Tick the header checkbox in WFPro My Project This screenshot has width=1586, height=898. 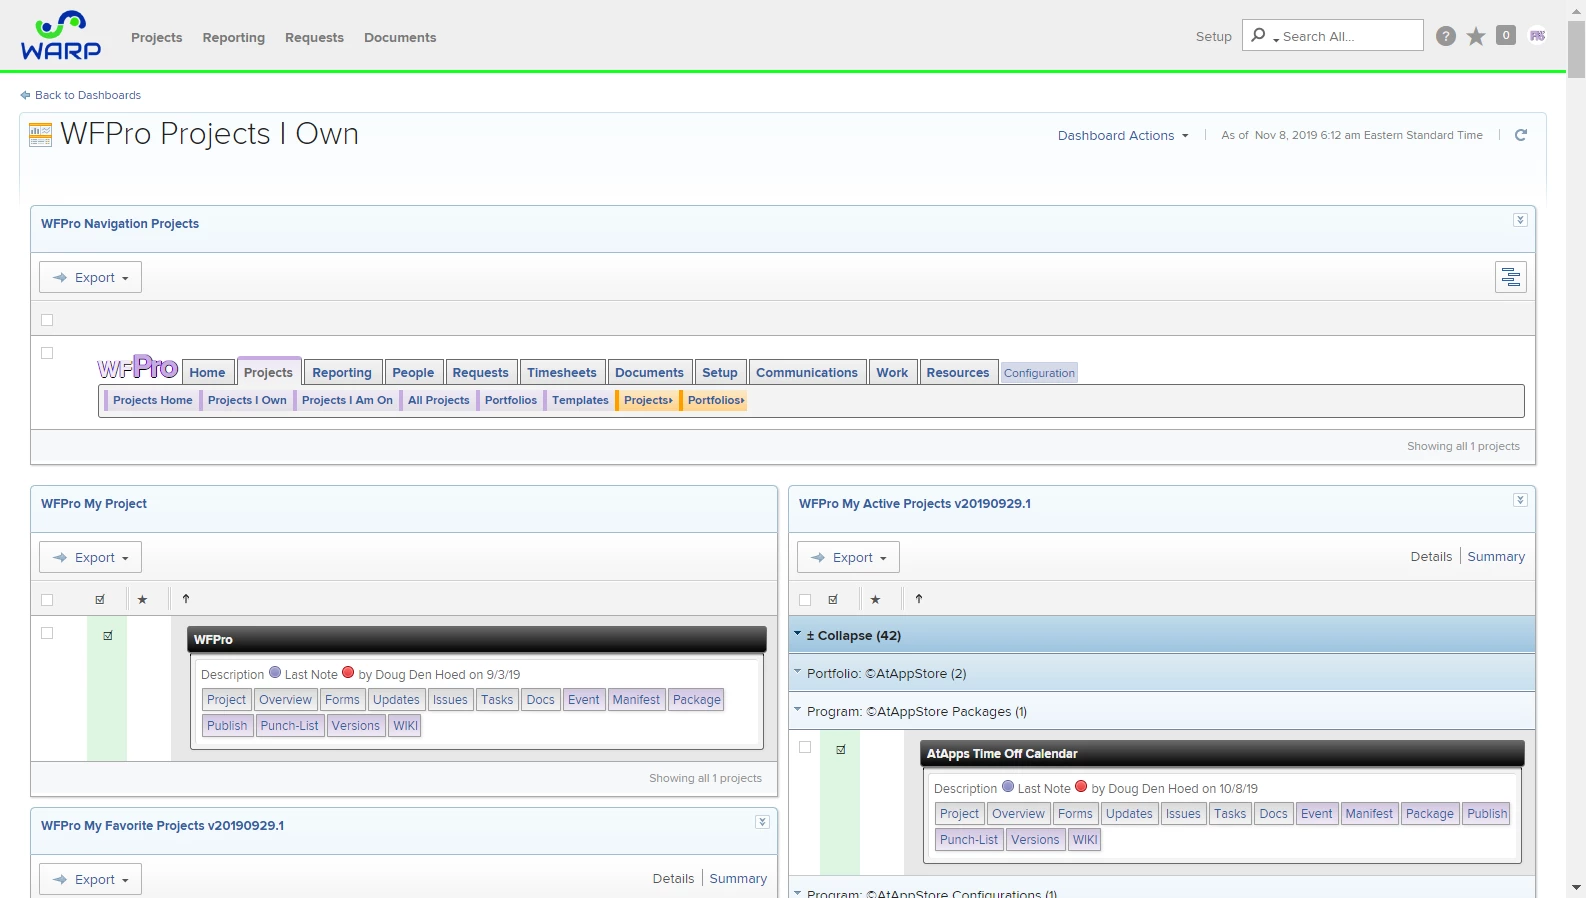(47, 600)
